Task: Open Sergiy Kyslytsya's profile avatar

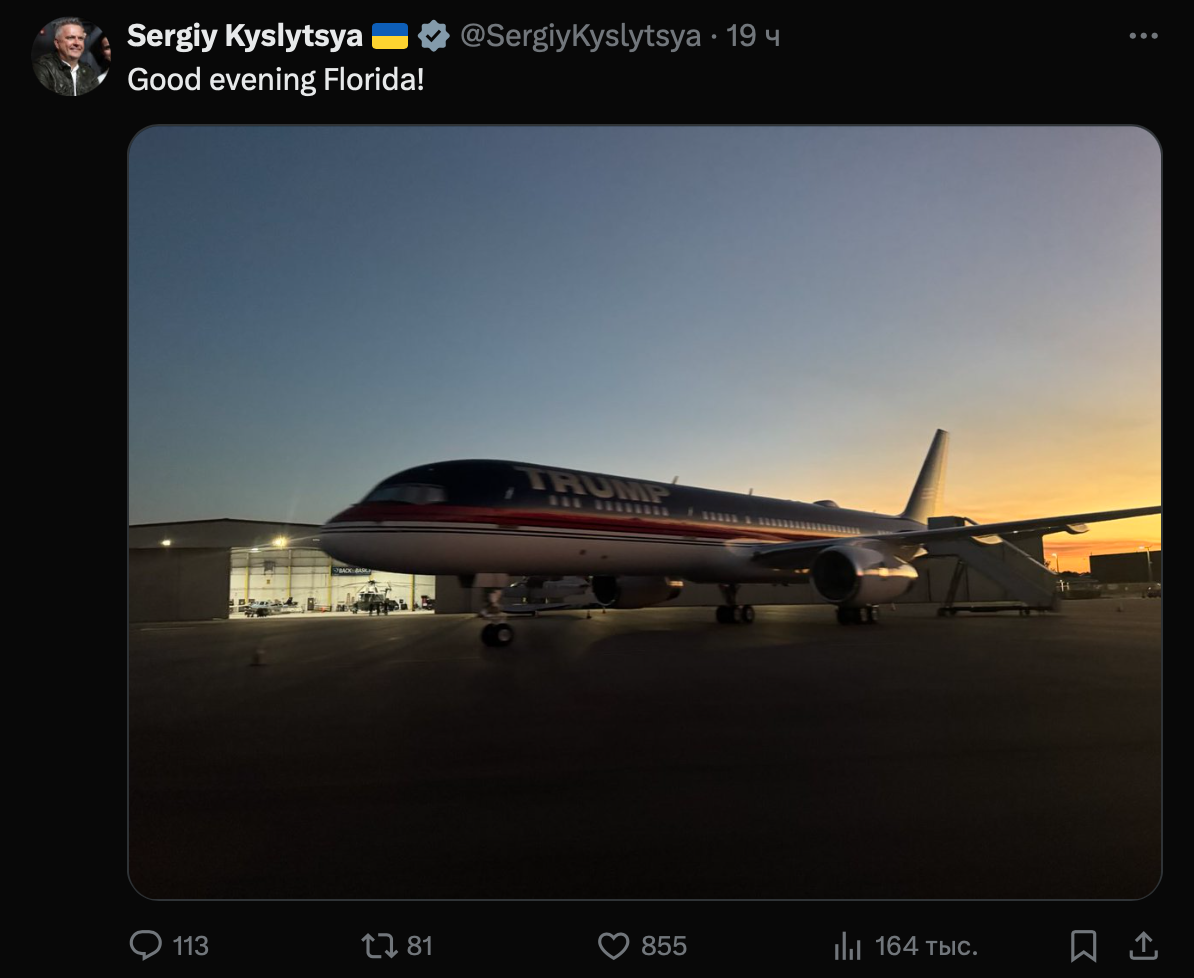Action: pos(70,57)
